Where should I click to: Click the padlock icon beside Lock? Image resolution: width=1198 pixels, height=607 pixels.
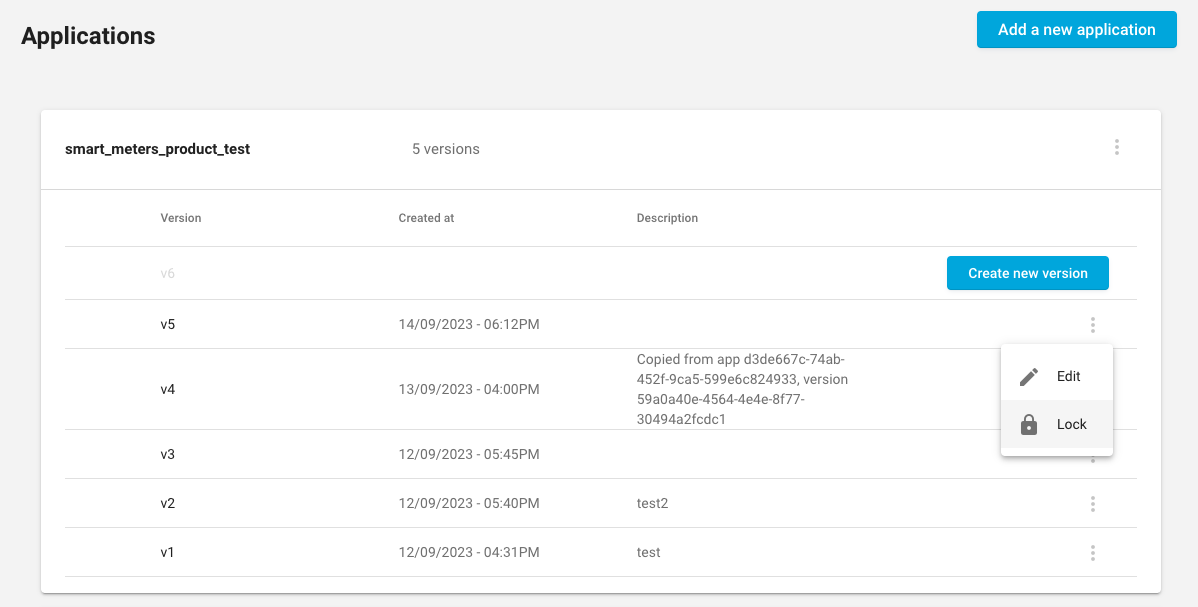tap(1029, 425)
